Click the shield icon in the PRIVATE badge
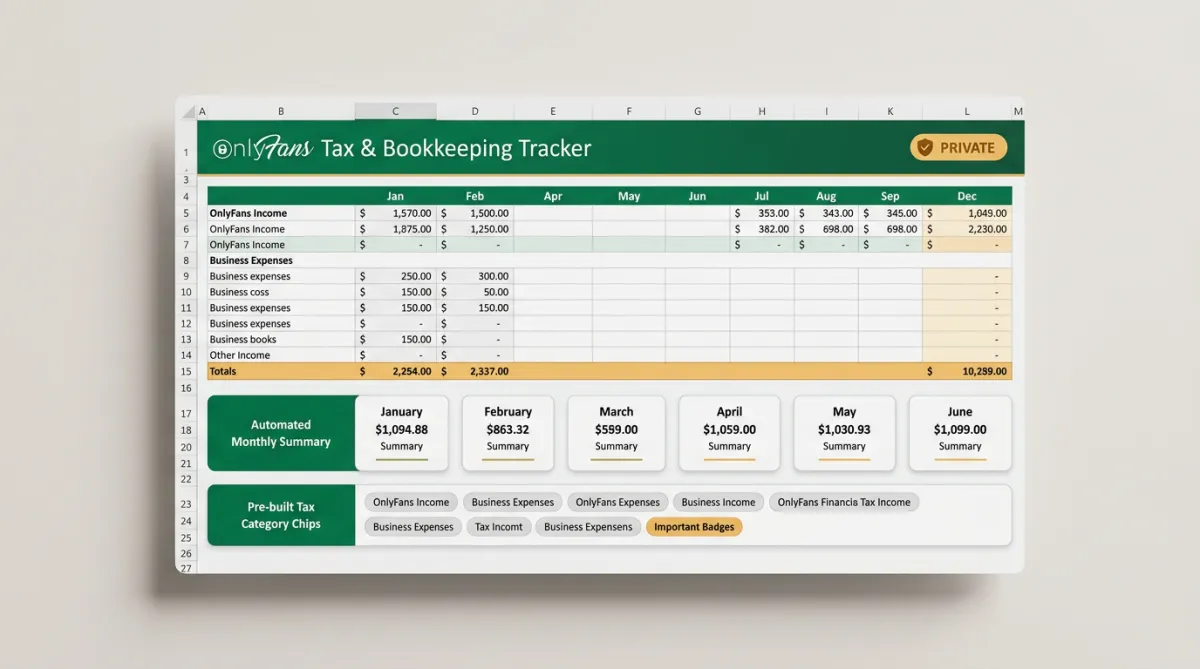This screenshot has width=1200, height=669. click(x=925, y=148)
